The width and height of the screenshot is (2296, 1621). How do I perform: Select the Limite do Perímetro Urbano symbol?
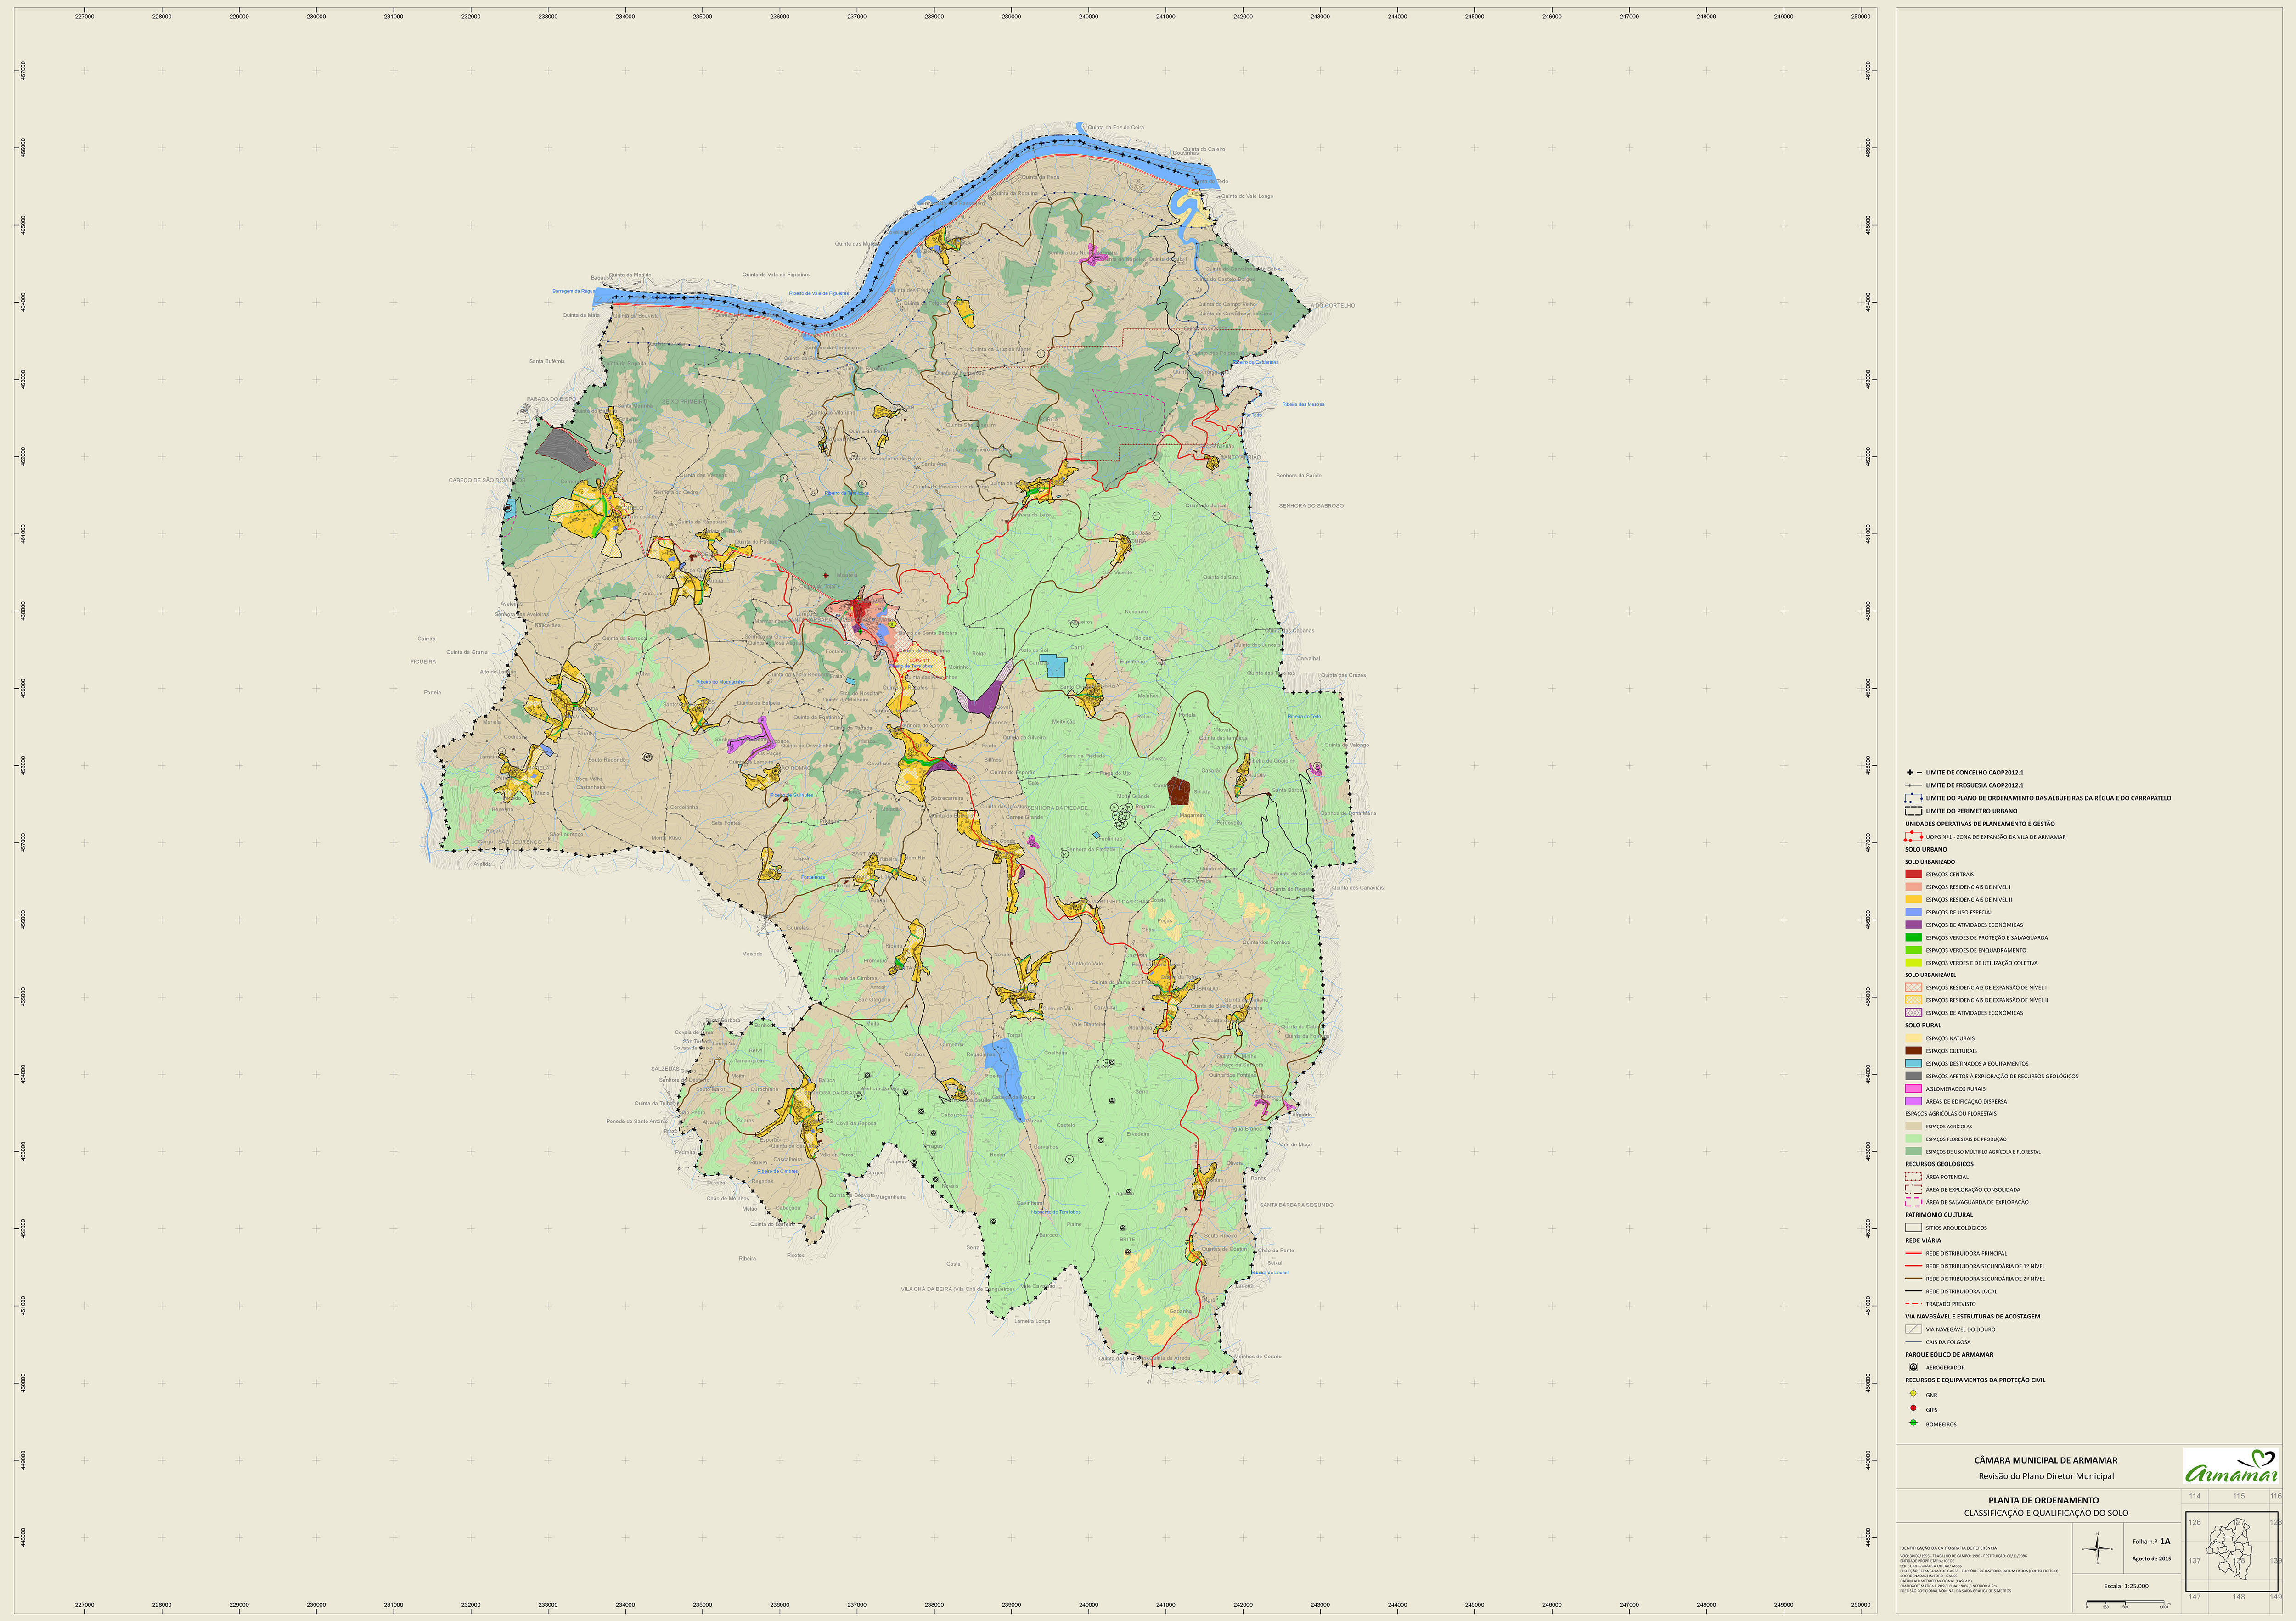point(1913,811)
